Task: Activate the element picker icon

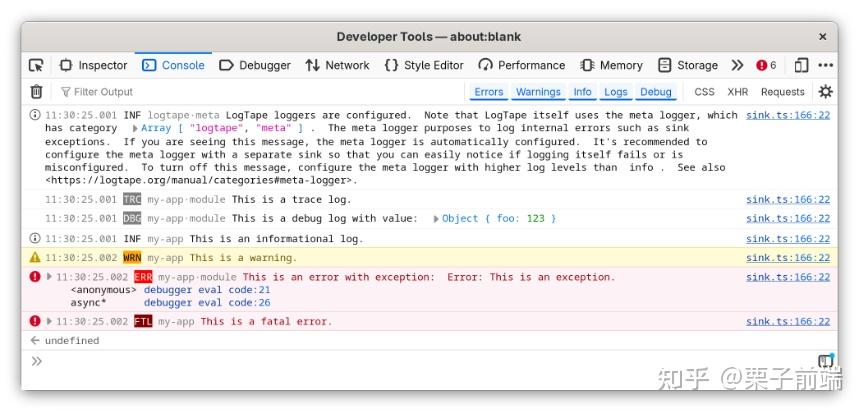Action: tap(36, 66)
